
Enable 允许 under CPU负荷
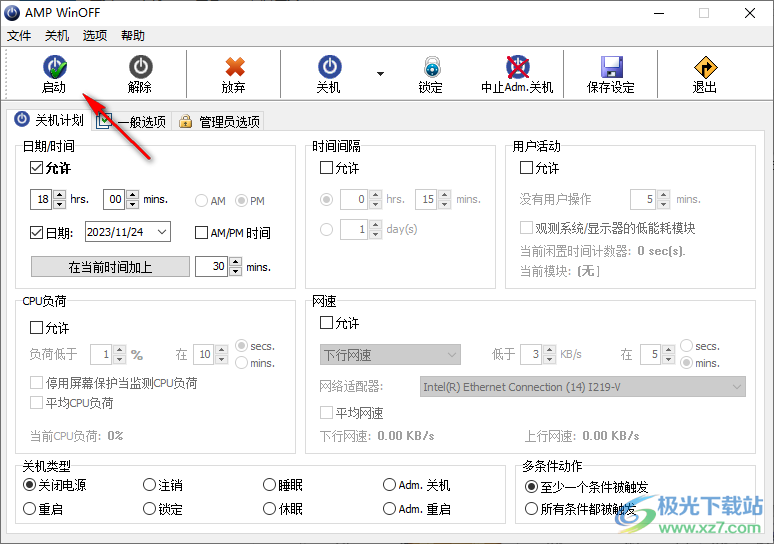37,327
